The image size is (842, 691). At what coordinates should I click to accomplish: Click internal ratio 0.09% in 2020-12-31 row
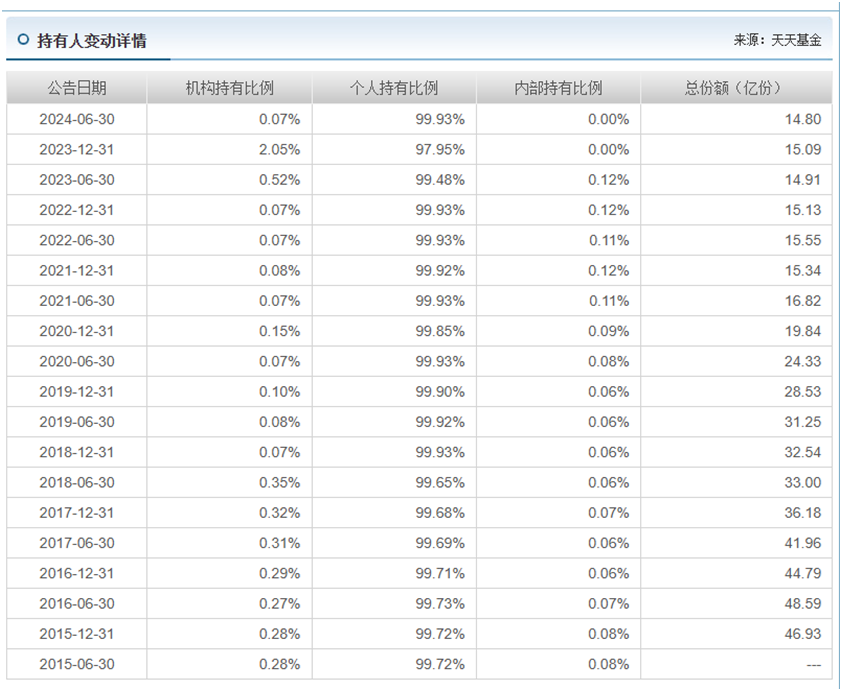tap(608, 331)
